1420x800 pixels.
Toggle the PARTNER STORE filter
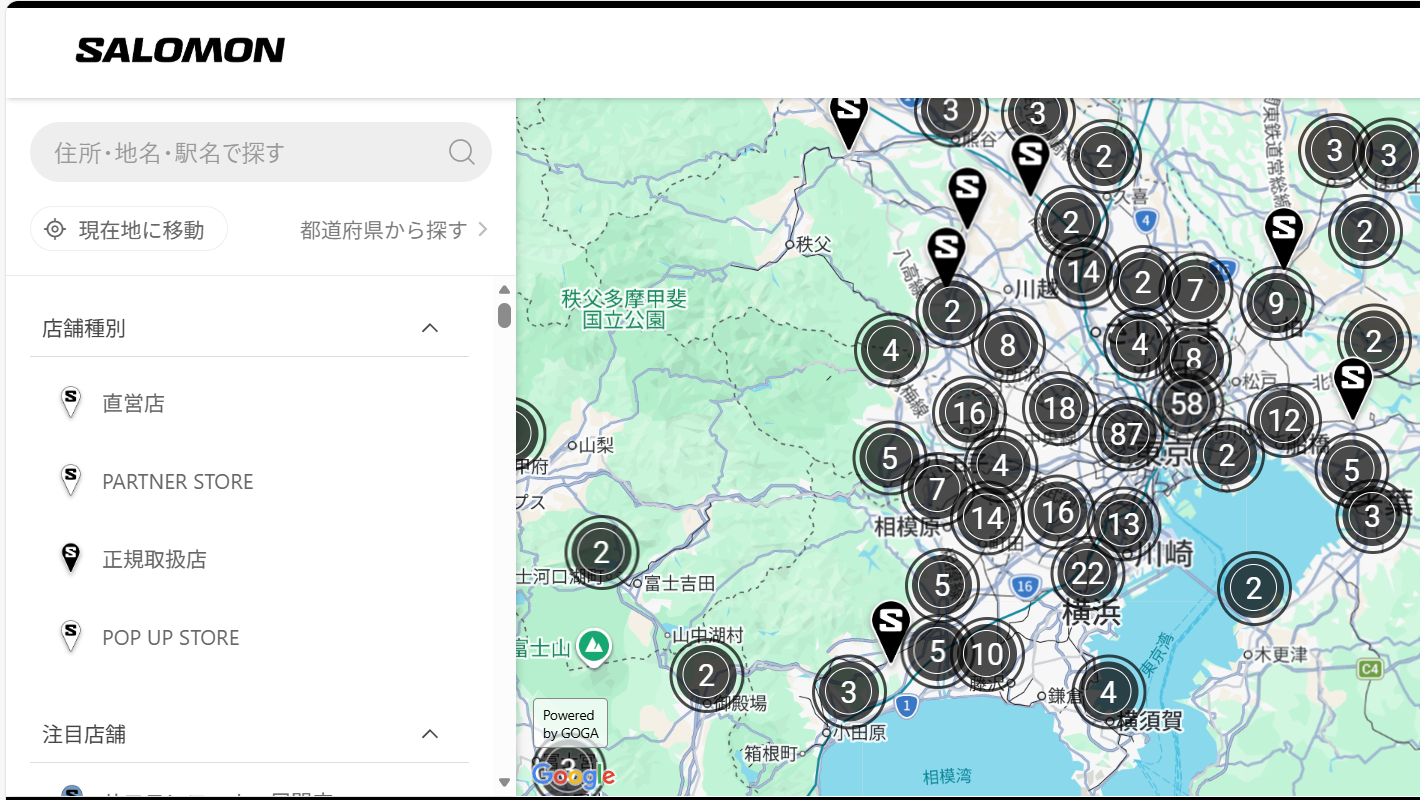177,481
